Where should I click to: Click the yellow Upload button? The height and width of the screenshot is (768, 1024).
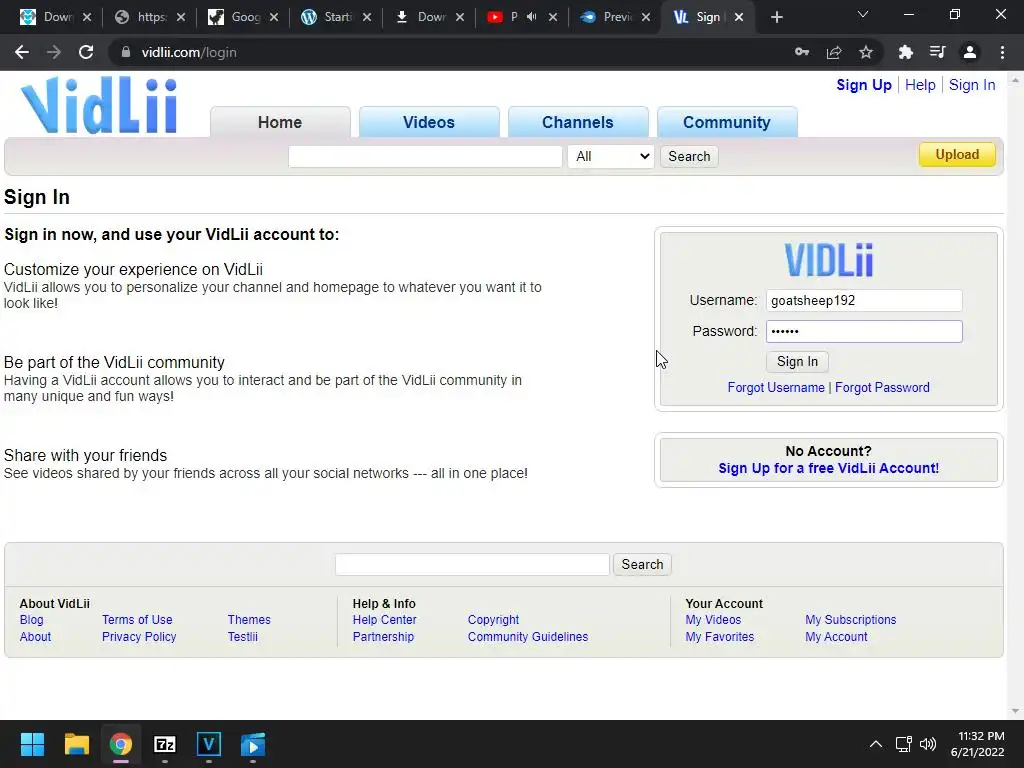pyautogui.click(x=957, y=155)
